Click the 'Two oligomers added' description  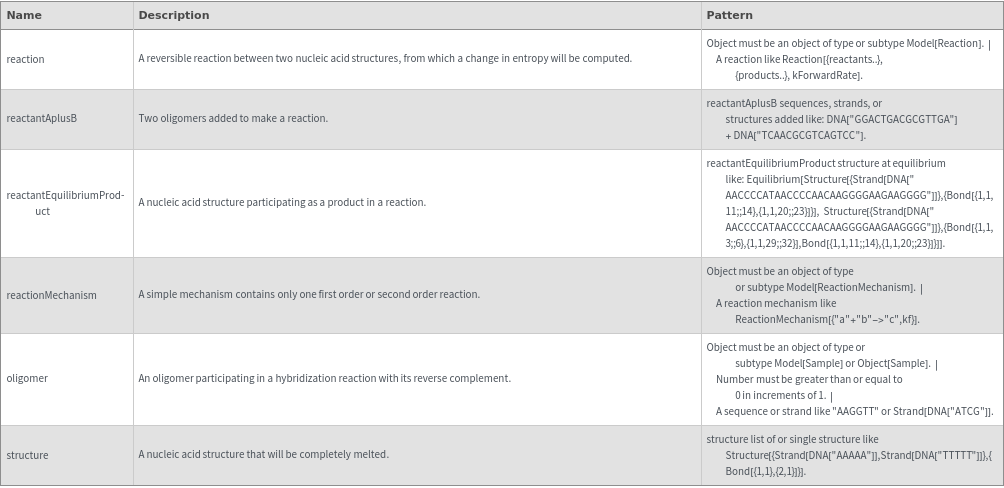pos(233,118)
